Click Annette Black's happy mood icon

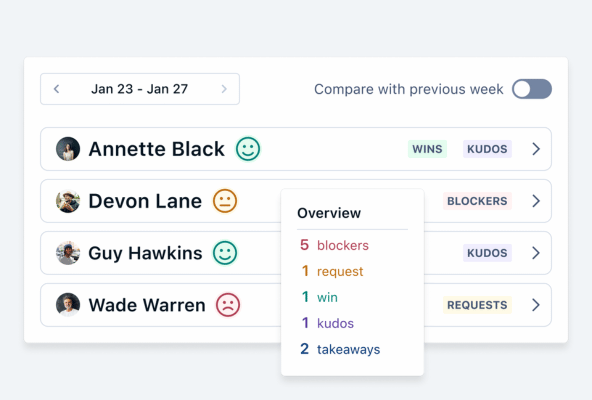point(248,149)
